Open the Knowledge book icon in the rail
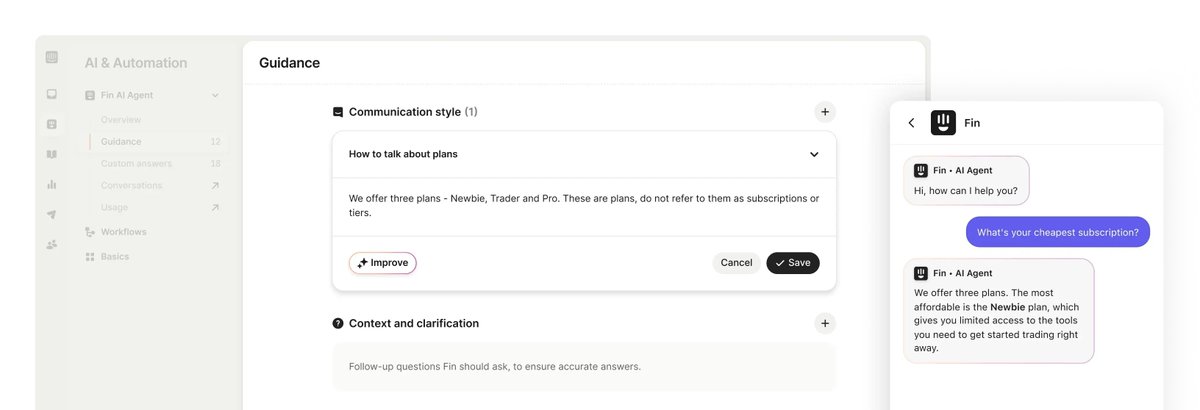This screenshot has height=410, width=1200. 52,154
